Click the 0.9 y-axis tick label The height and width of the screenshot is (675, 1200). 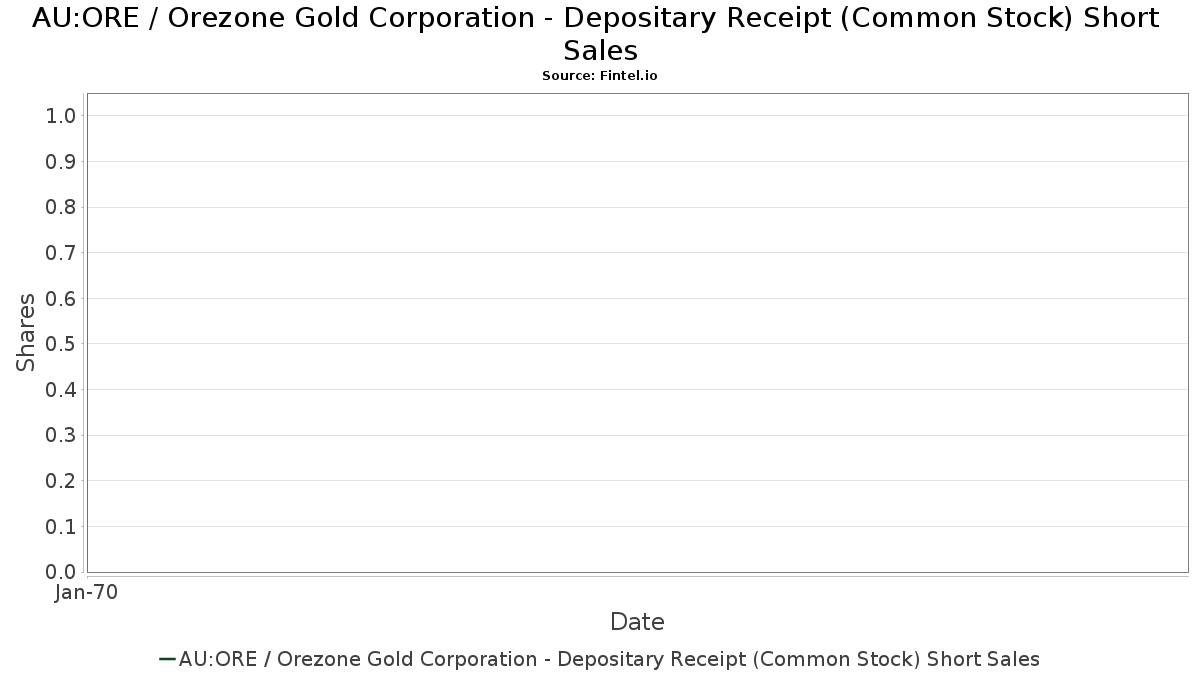click(61, 162)
